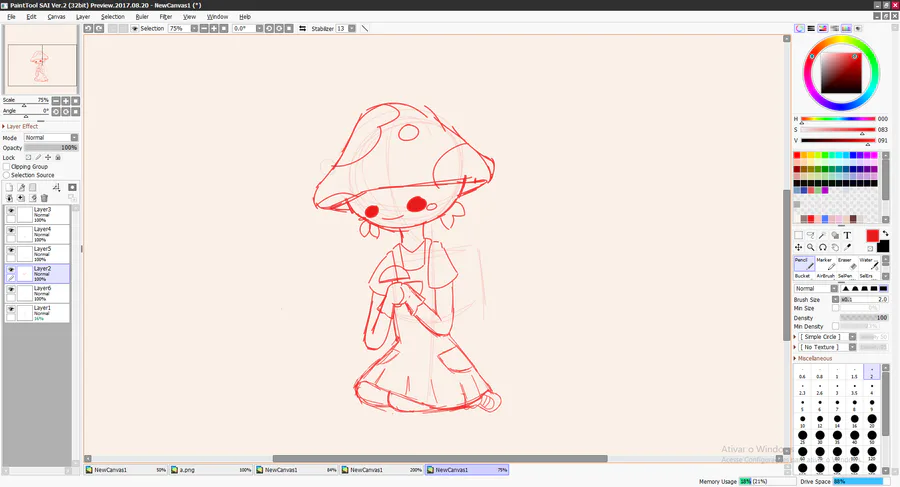
Task: Select the Pencil brush tool
Action: click(804, 264)
